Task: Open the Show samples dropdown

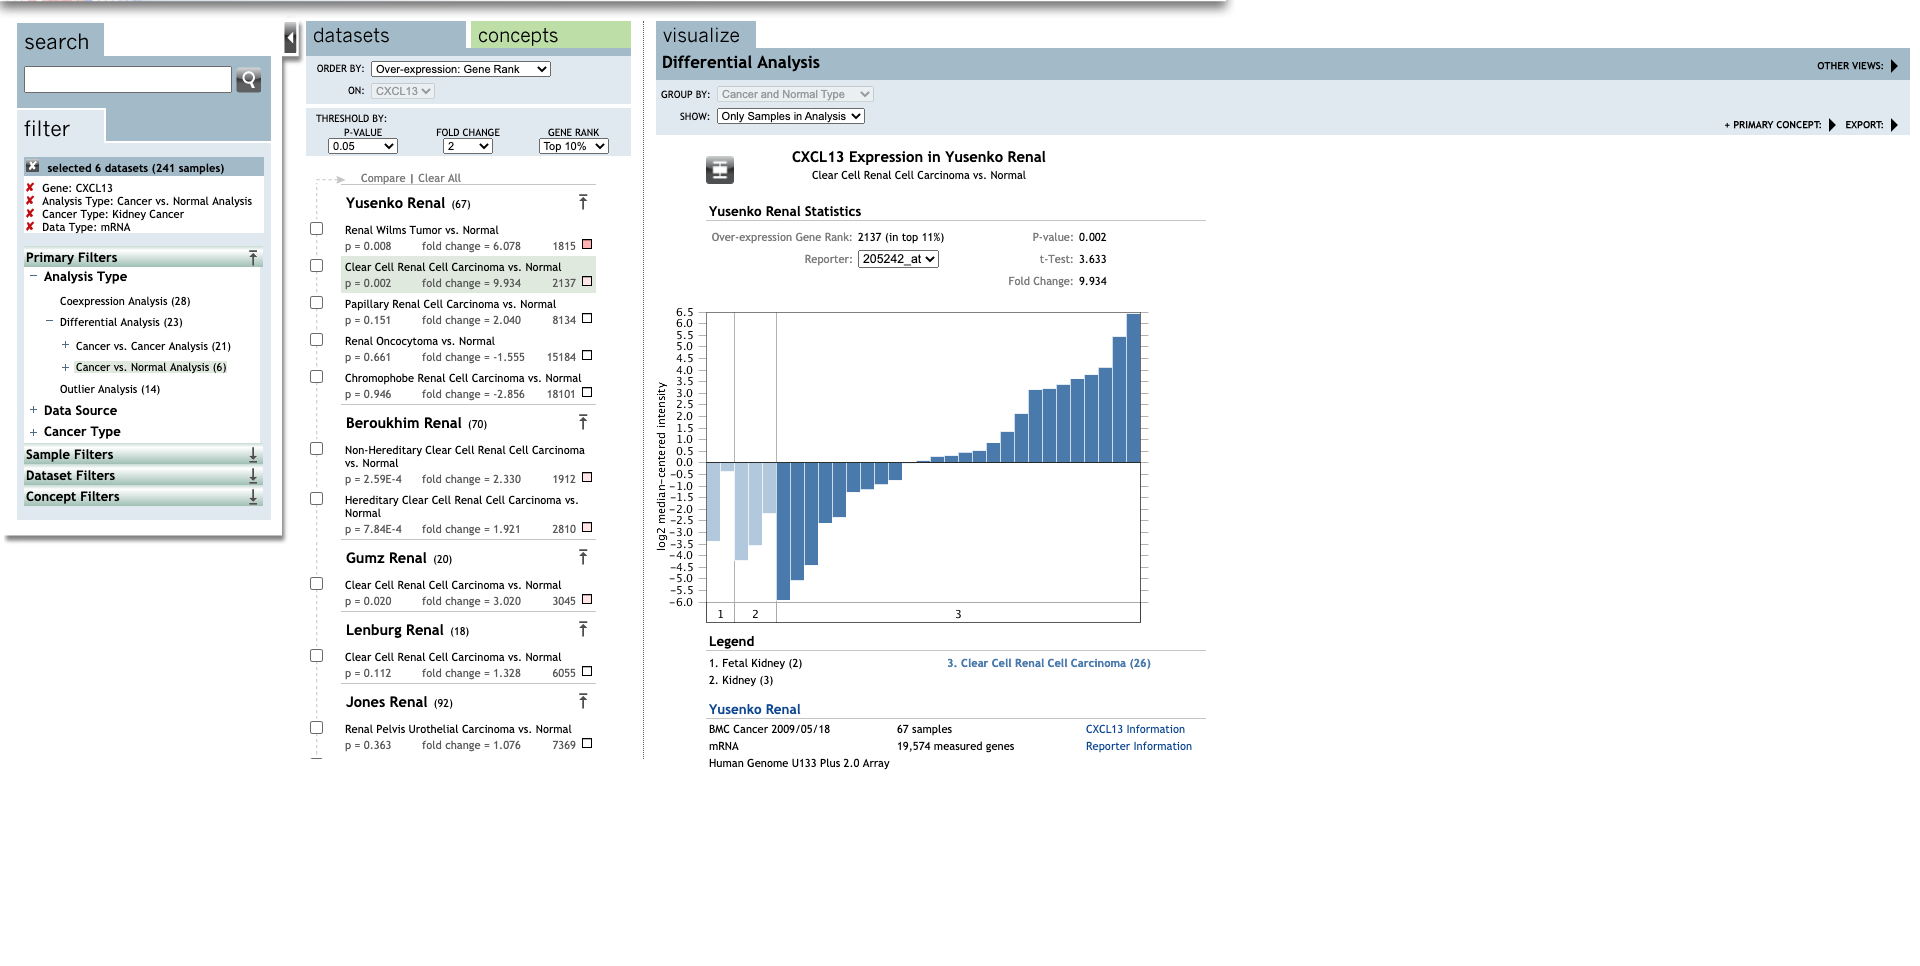Action: tap(791, 116)
